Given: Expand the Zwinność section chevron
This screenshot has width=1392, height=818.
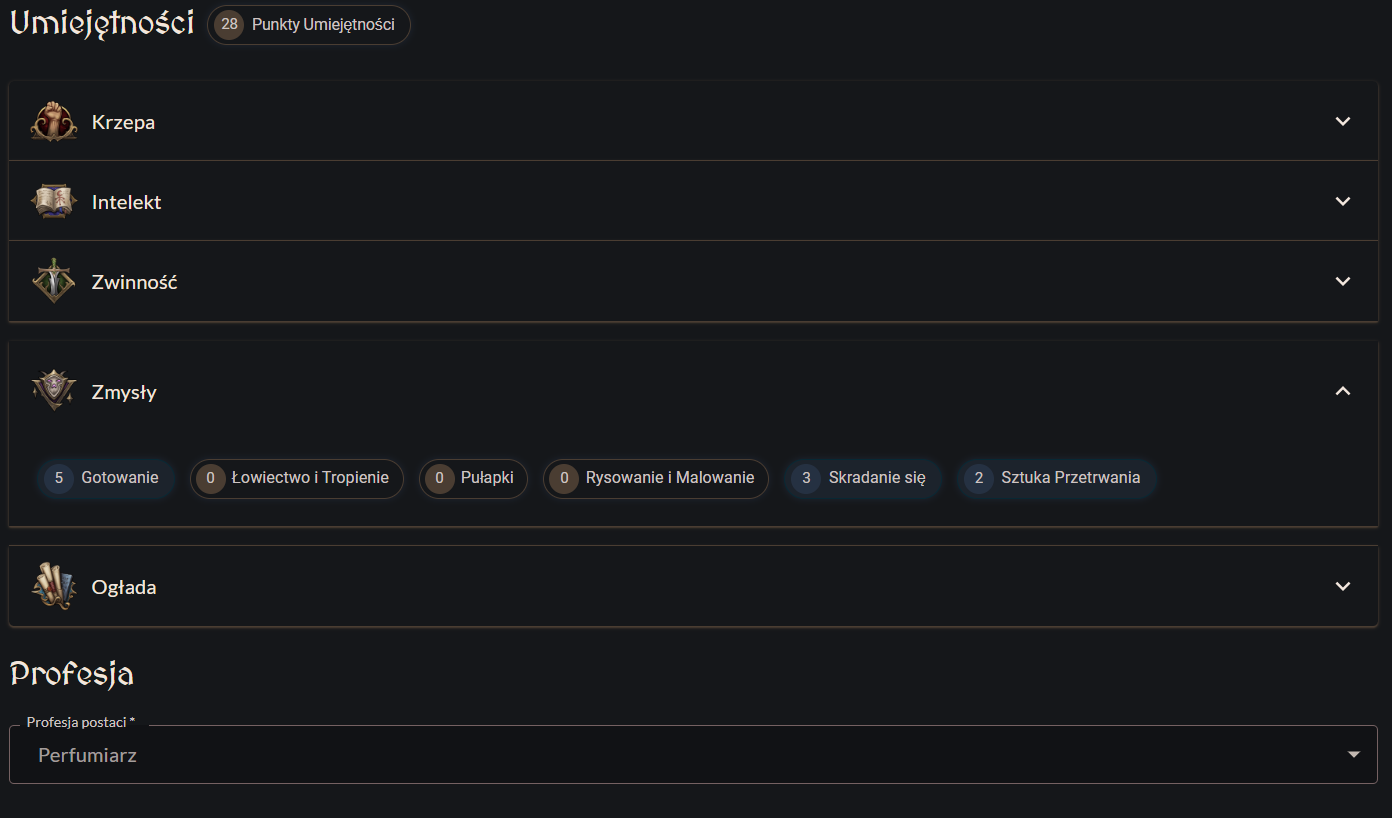Looking at the screenshot, I should [1343, 282].
